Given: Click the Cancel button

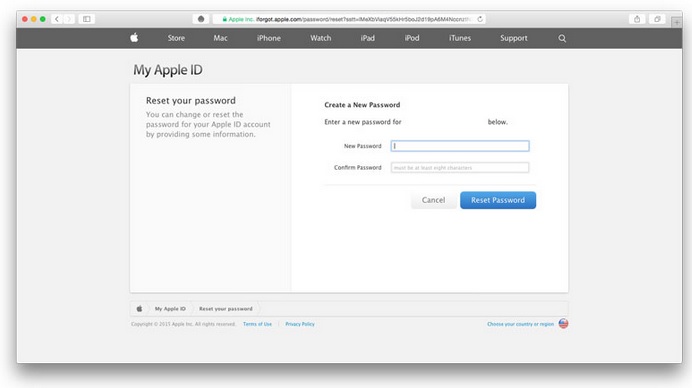Looking at the screenshot, I should pyautogui.click(x=433, y=200).
